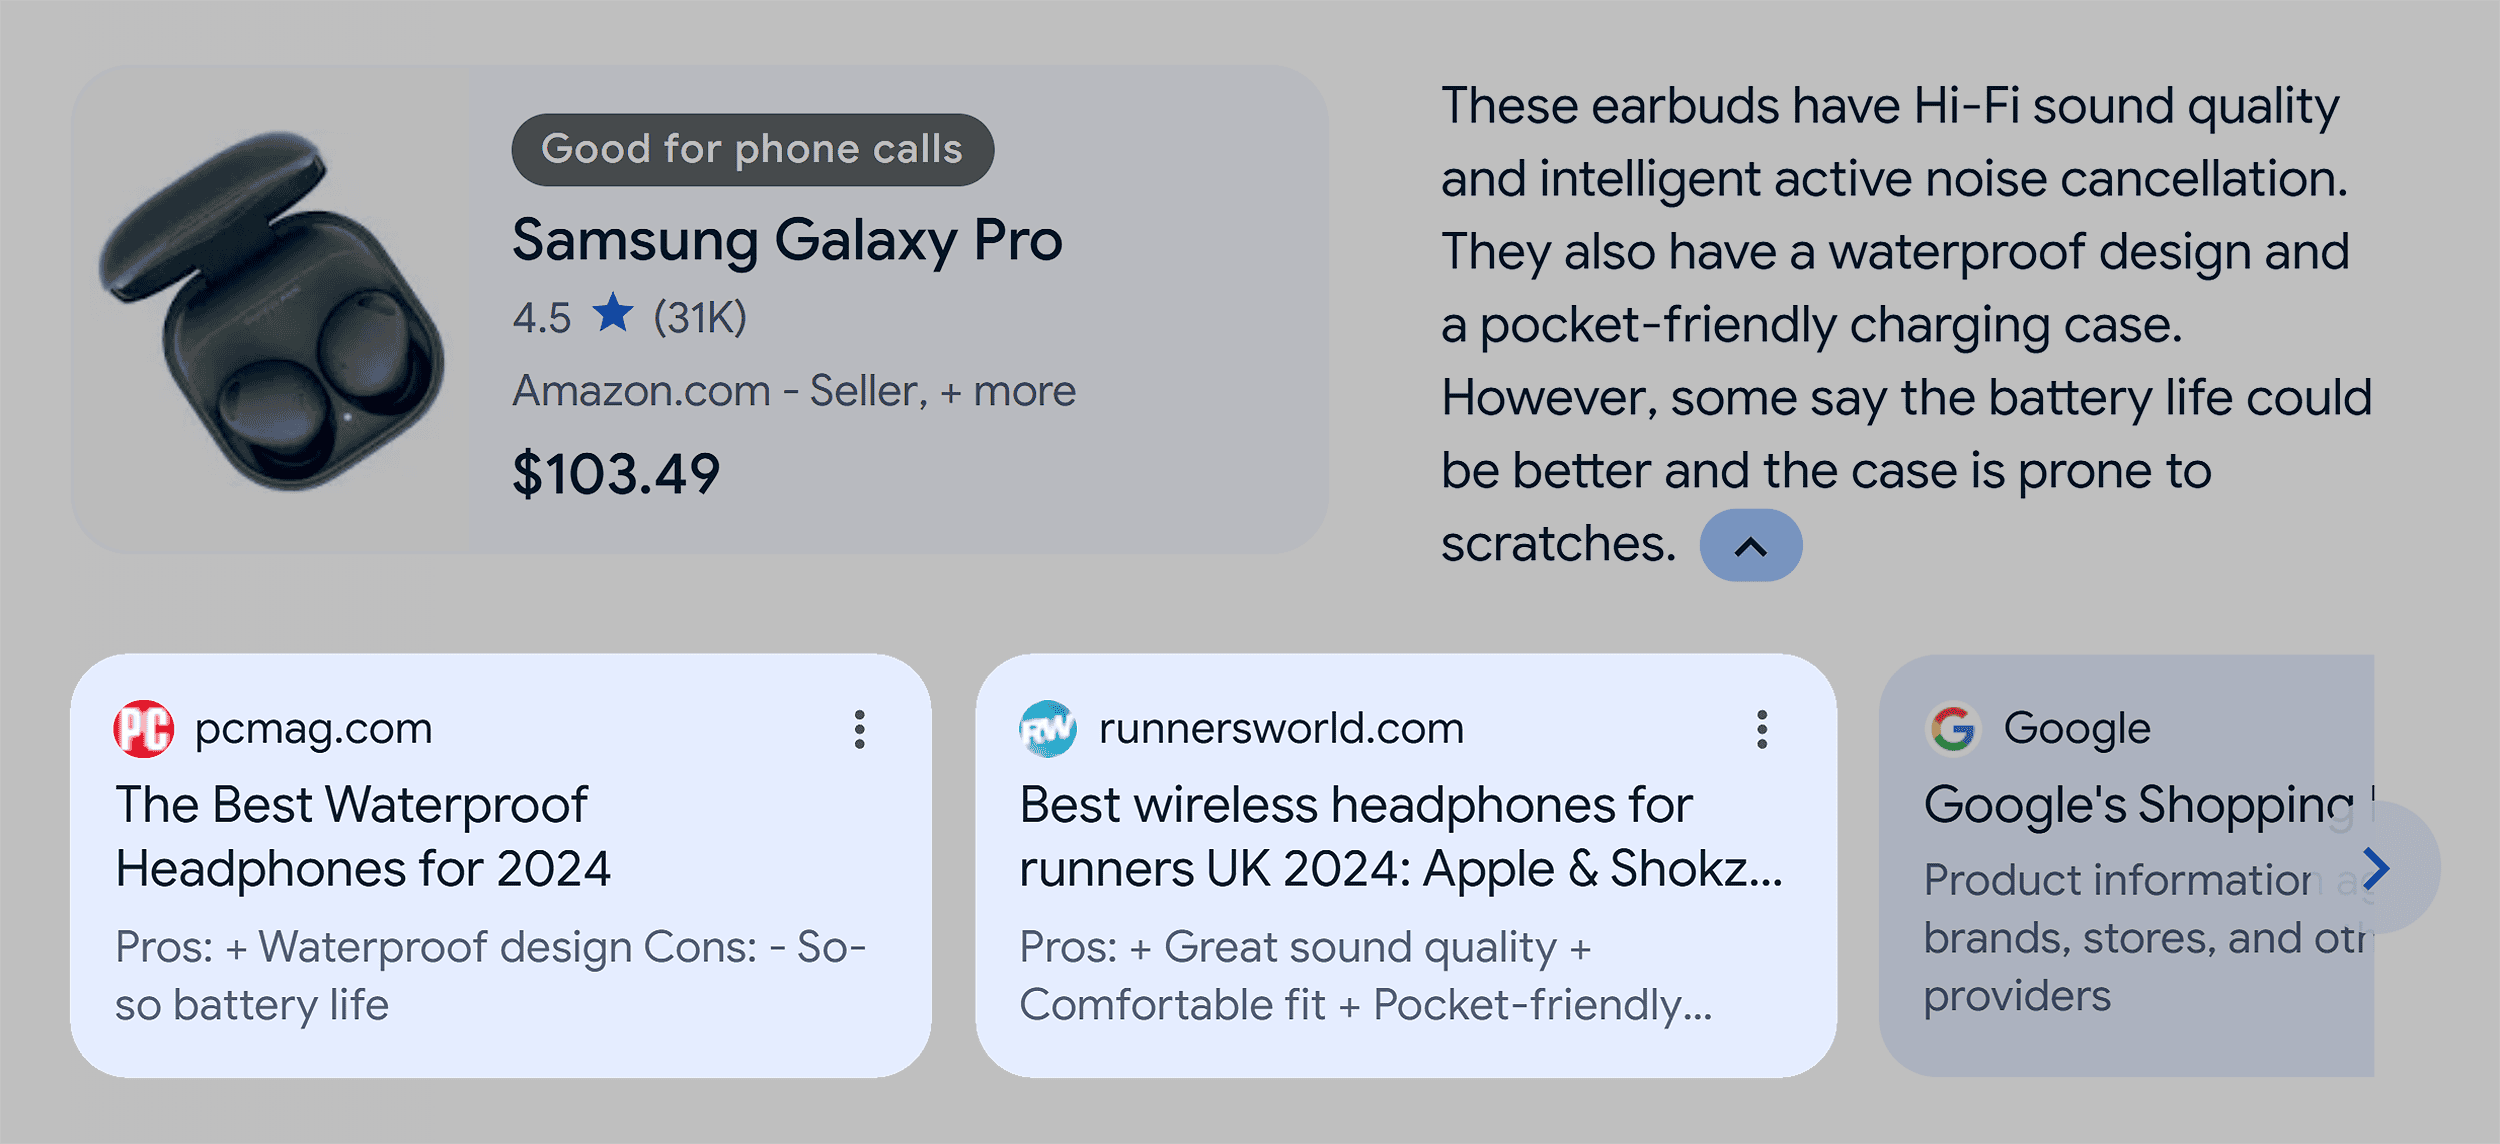Open three-dot menu on runnersworld.com card

(1762, 730)
